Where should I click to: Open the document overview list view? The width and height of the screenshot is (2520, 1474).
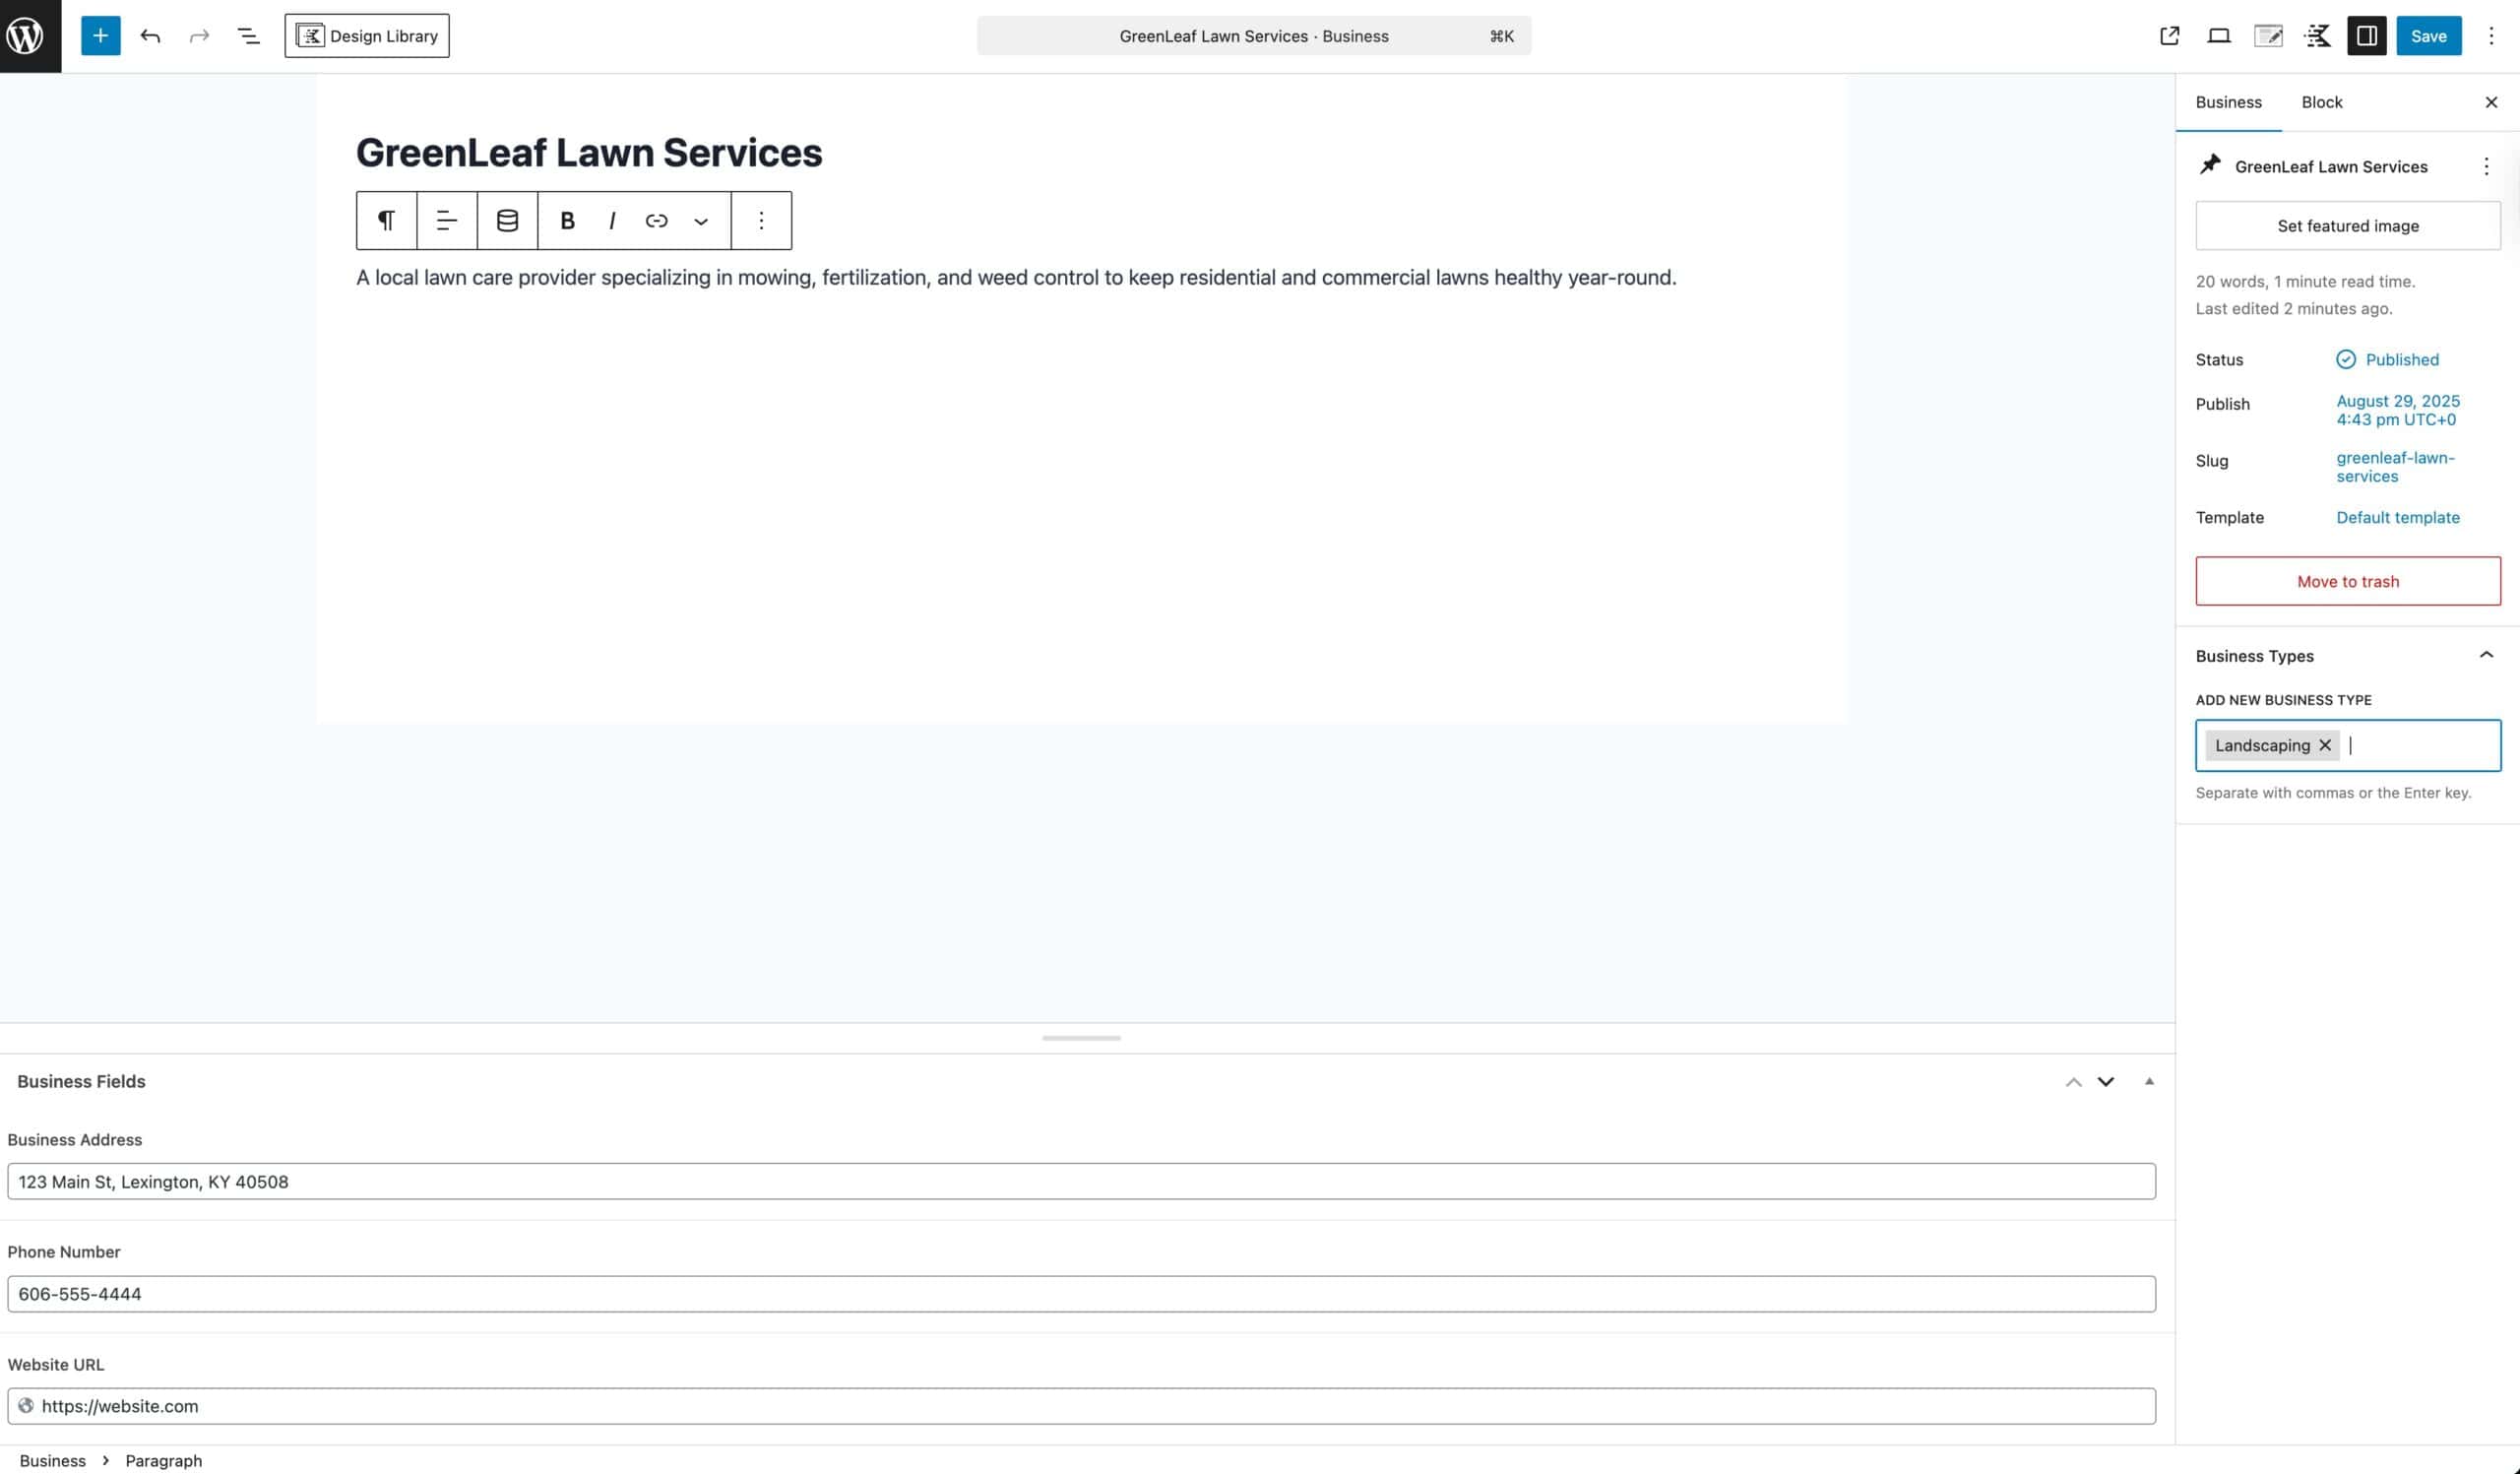coord(248,36)
